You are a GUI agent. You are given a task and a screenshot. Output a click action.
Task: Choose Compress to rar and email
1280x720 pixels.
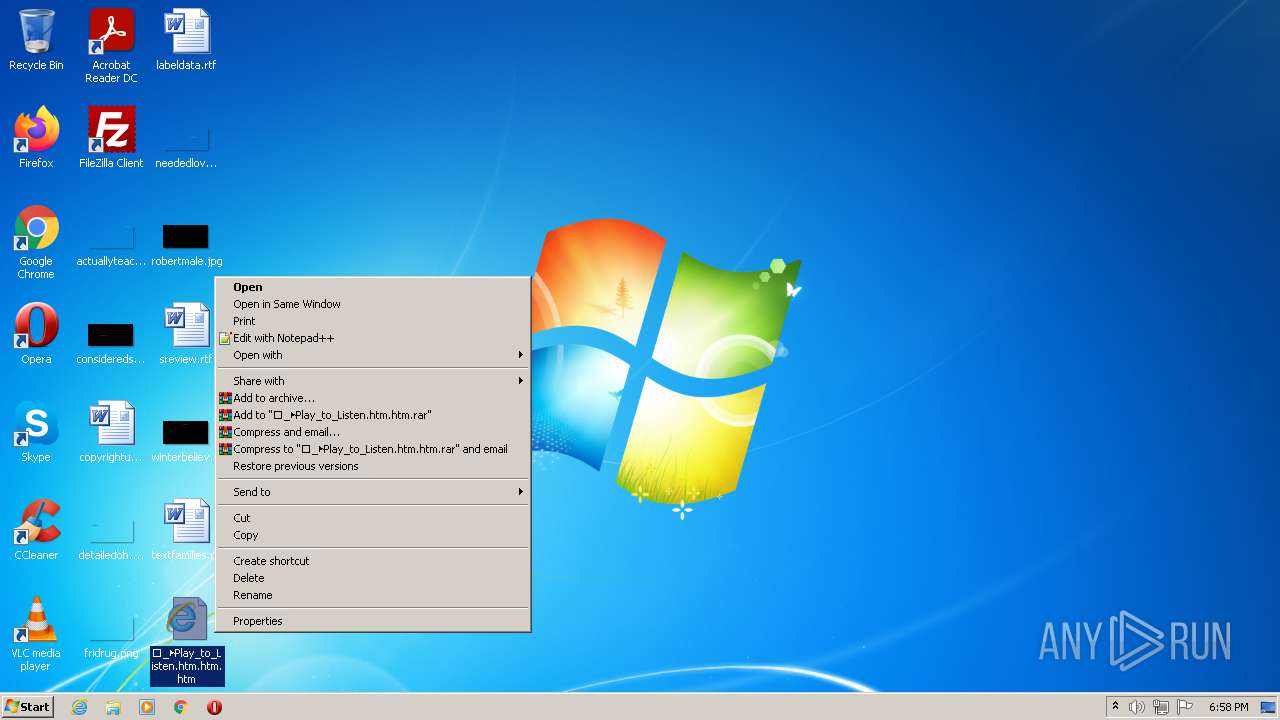click(373, 449)
